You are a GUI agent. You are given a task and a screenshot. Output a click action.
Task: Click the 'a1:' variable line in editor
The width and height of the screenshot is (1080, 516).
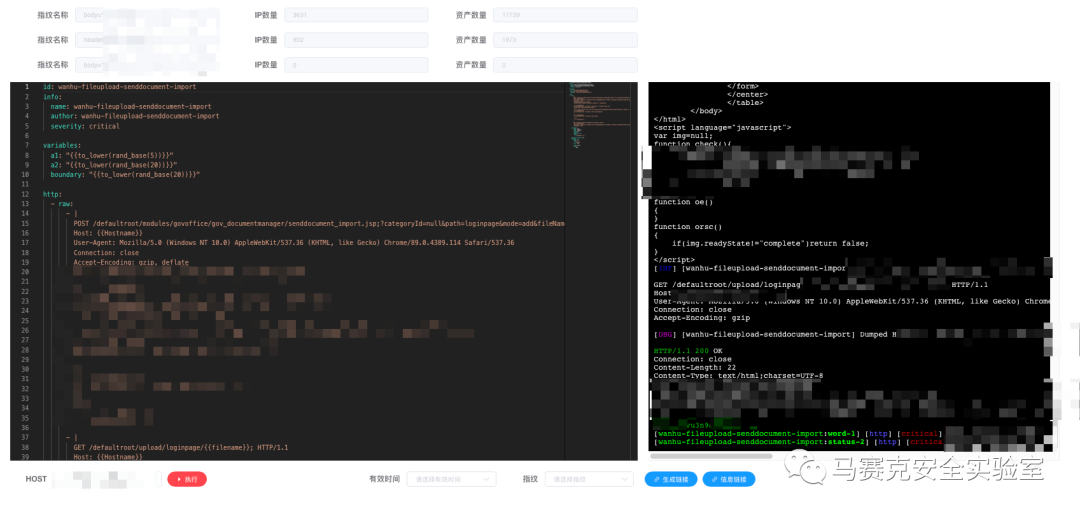tap(112, 156)
